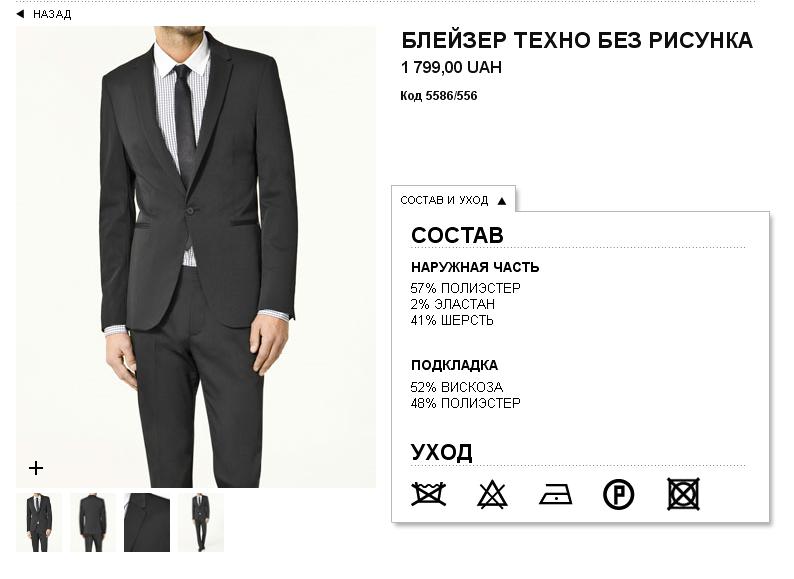
Task: Click the do-not-wash care symbol
Action: (x=428, y=494)
